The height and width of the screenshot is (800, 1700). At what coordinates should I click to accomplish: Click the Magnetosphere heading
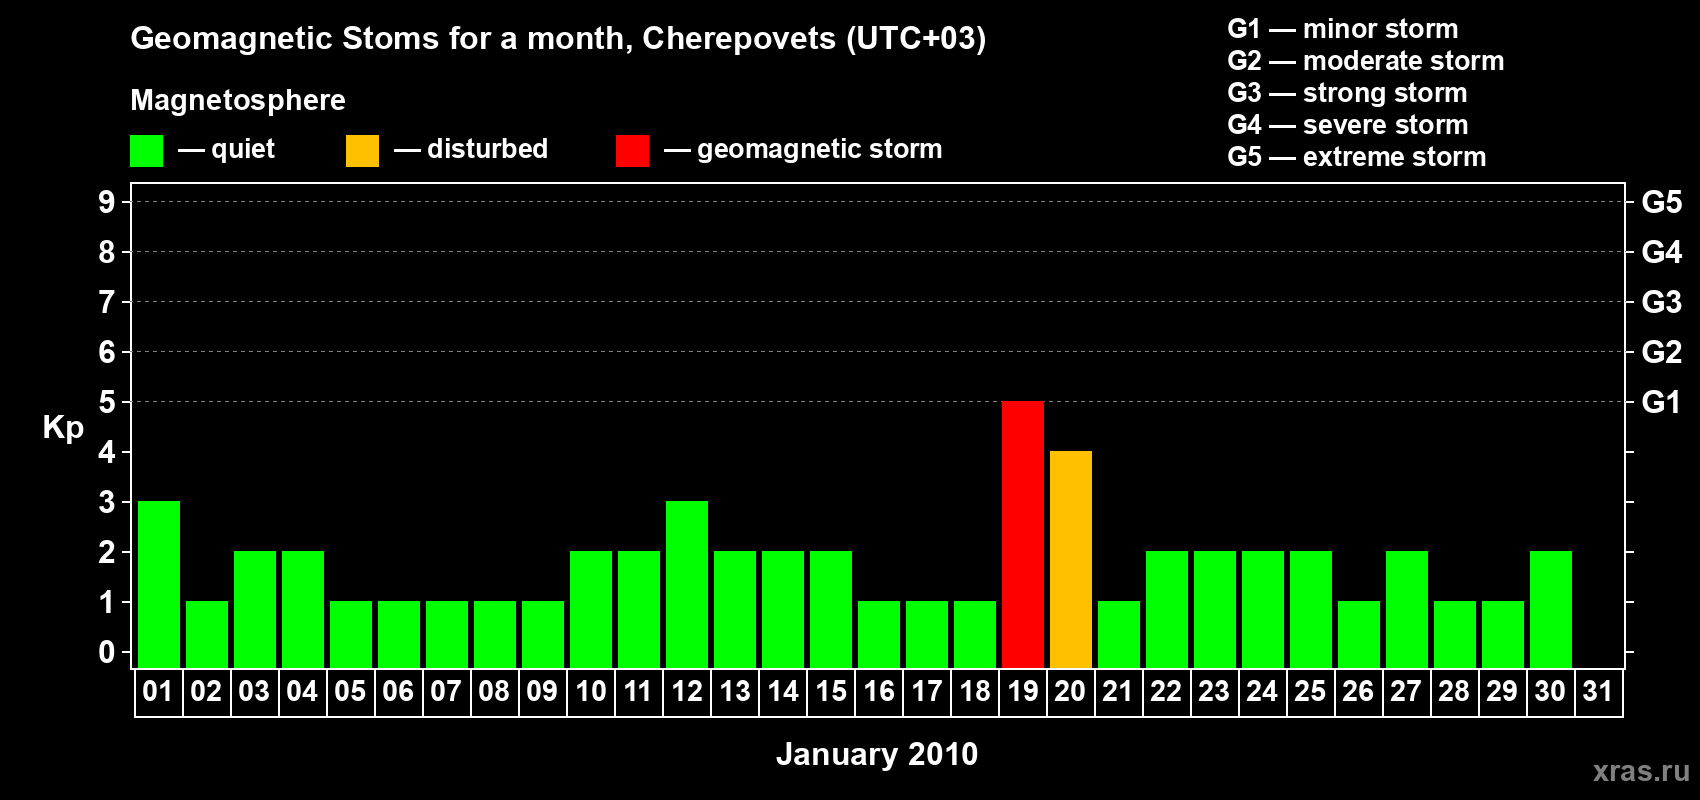(238, 100)
